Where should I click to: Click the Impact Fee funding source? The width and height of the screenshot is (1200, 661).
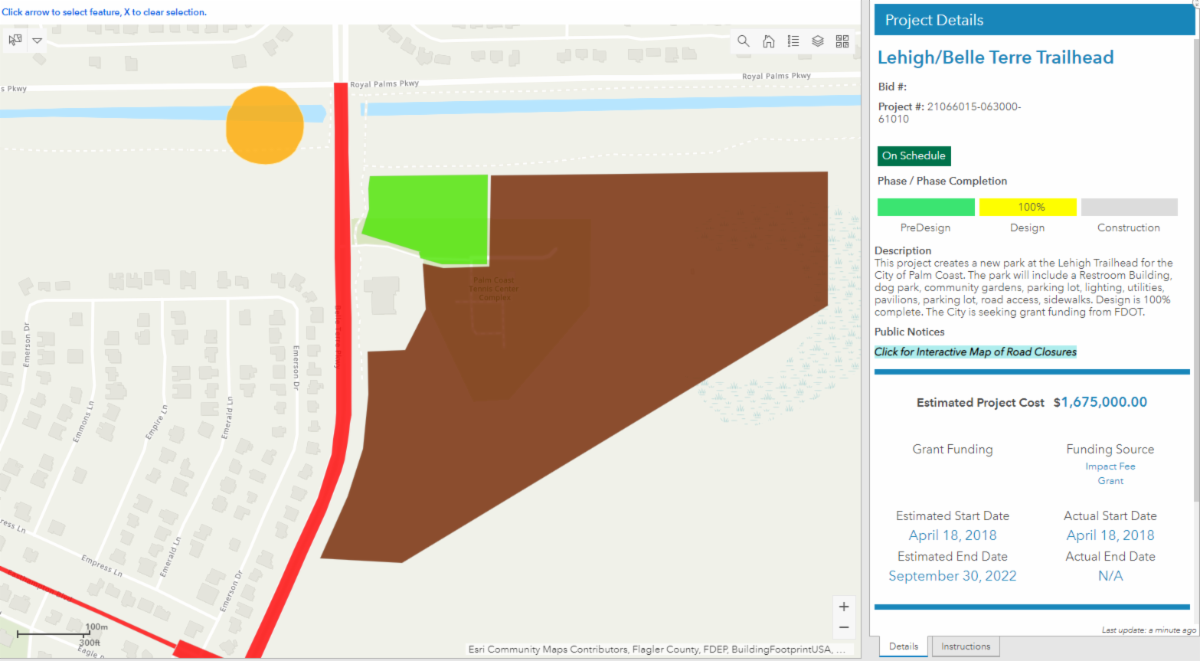click(1110, 466)
